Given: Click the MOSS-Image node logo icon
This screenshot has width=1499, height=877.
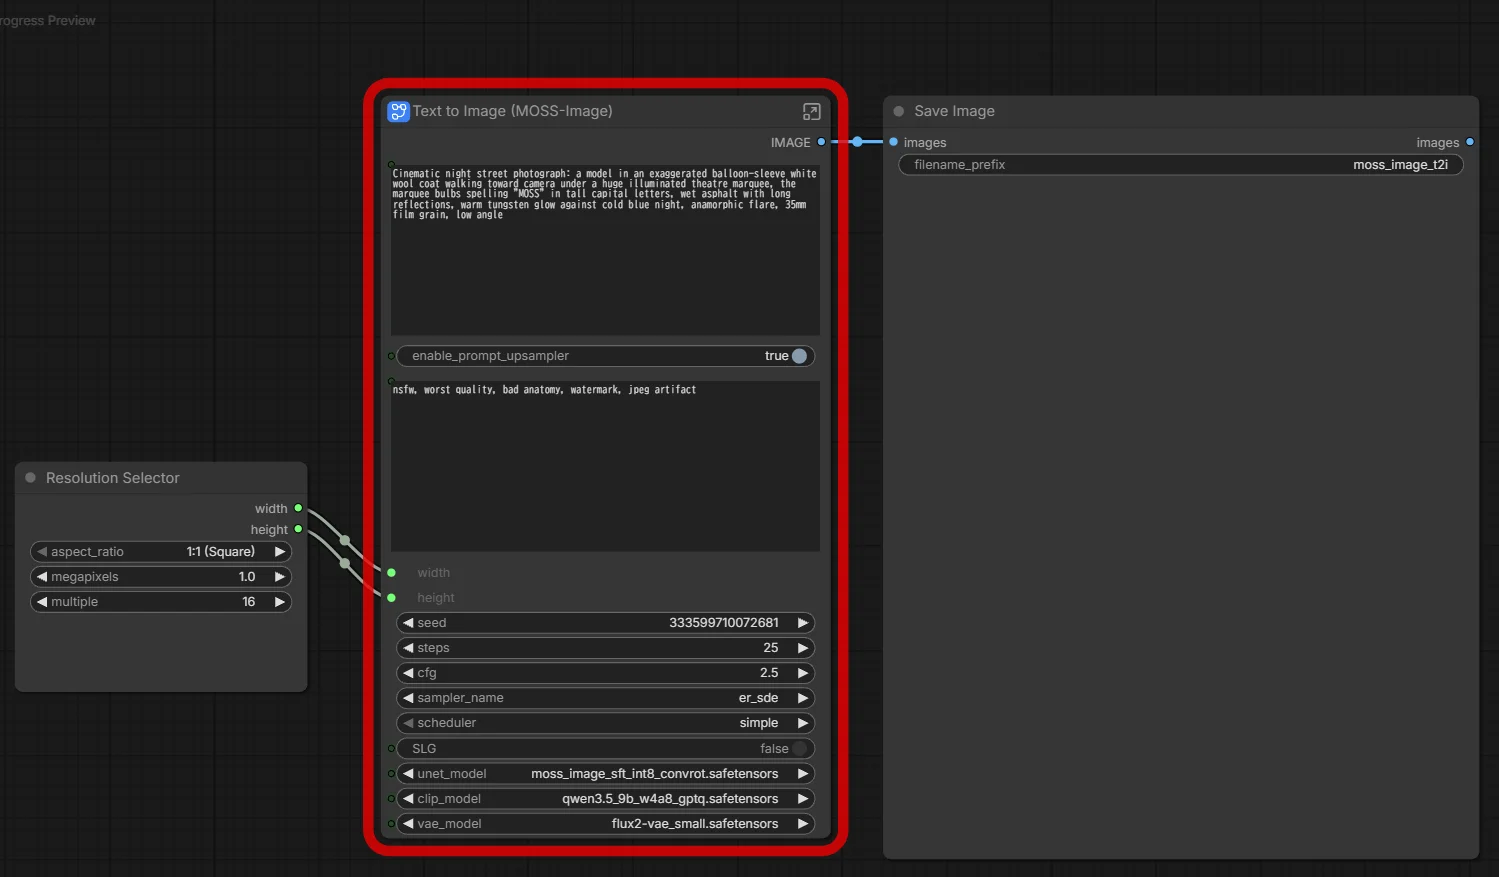Looking at the screenshot, I should click(x=398, y=111).
